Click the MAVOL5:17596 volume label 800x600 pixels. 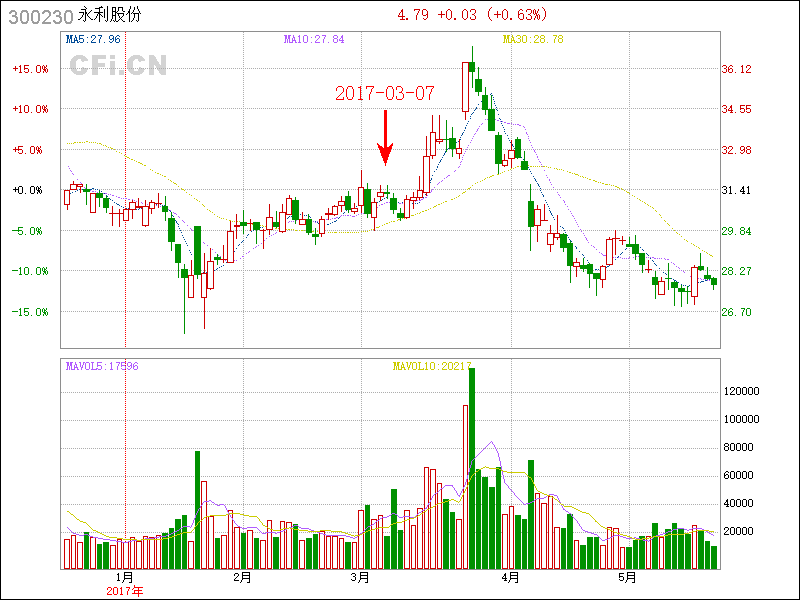click(102, 367)
